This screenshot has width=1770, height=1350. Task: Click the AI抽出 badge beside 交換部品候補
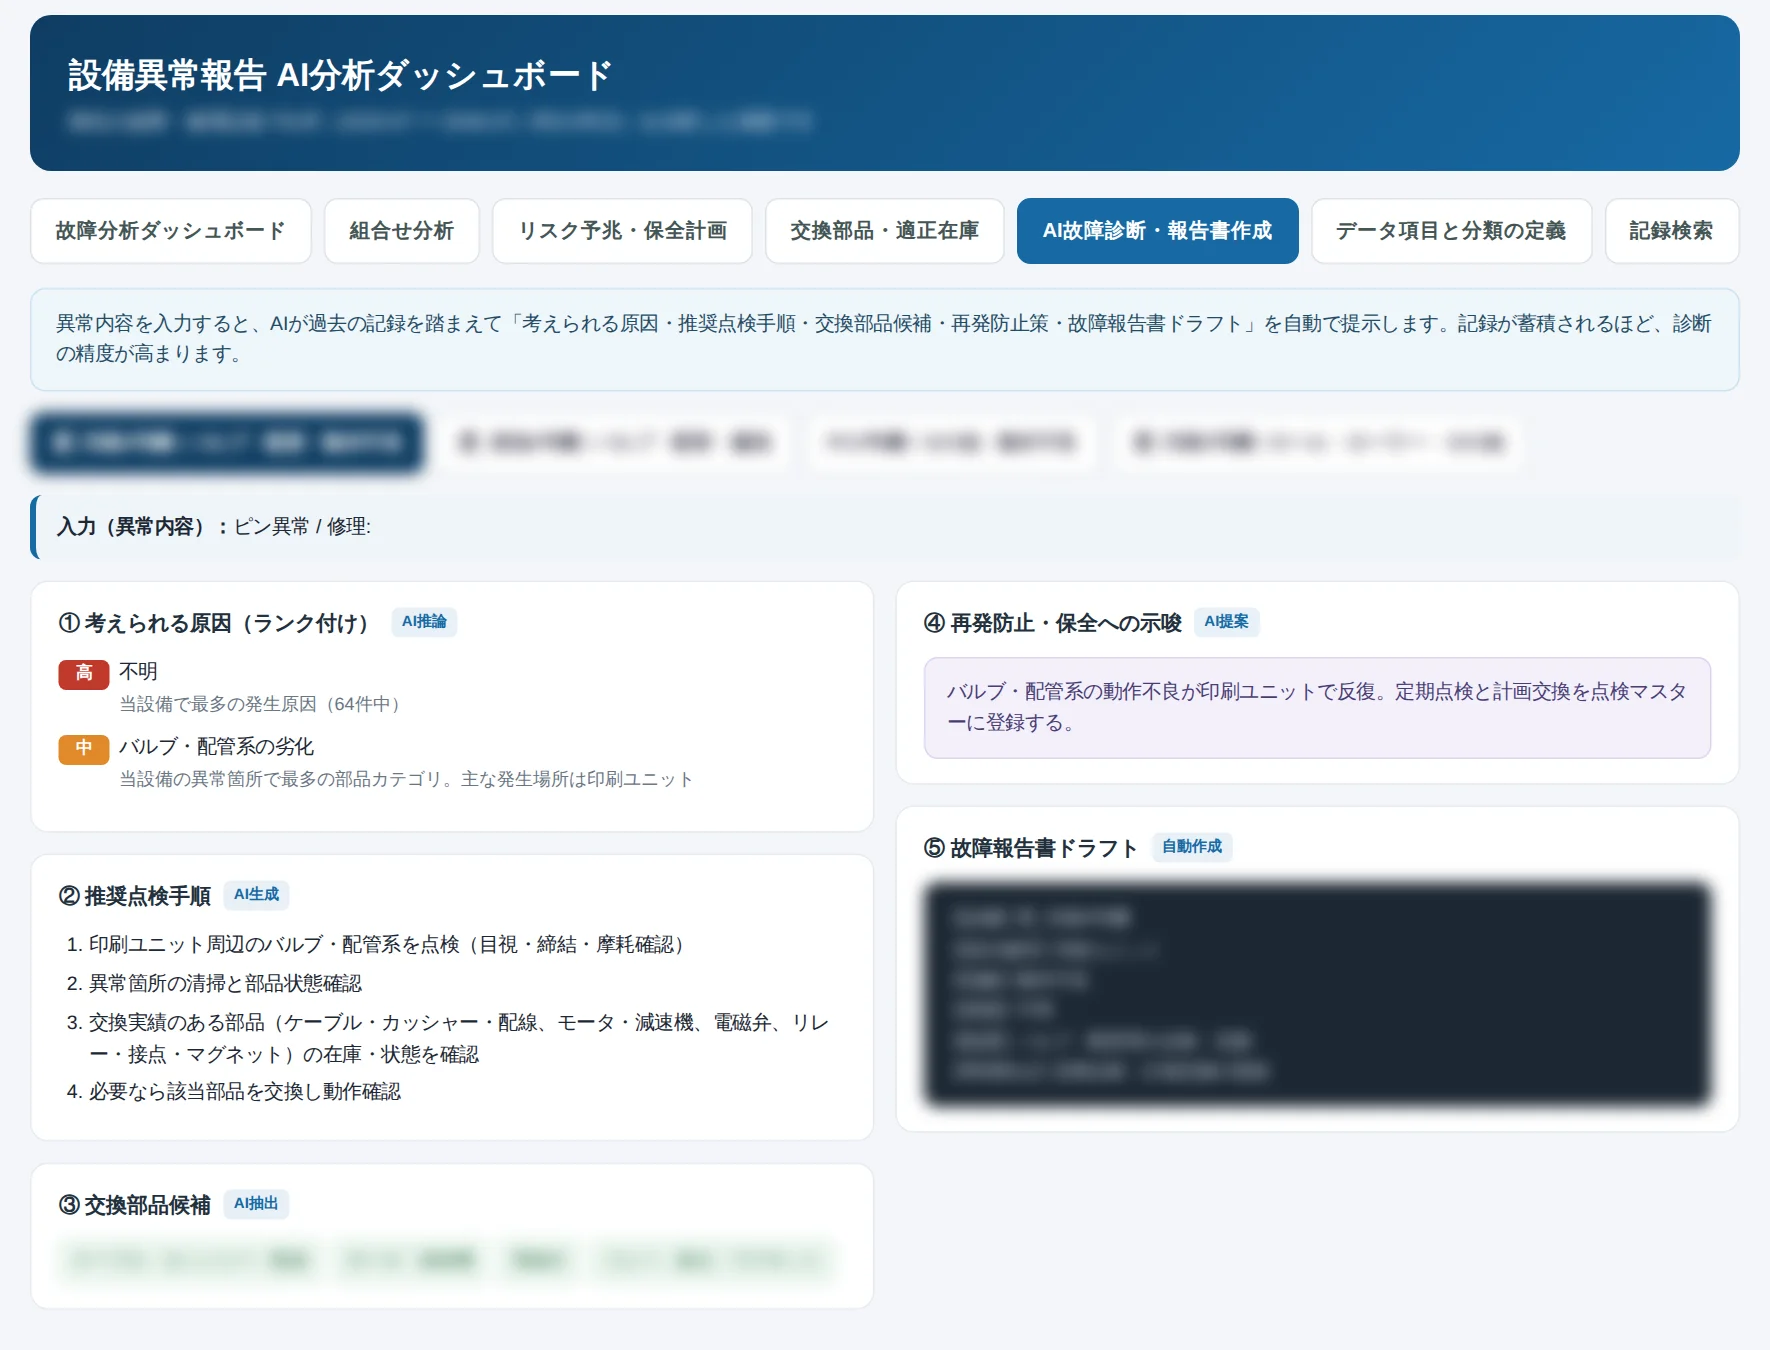point(256,1204)
